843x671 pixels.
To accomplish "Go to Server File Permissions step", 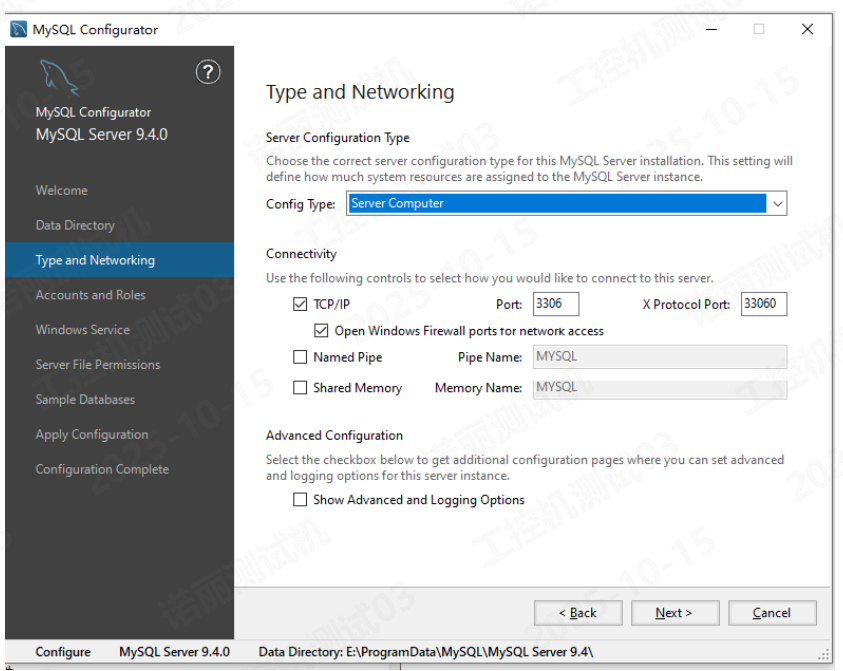I will [x=98, y=365].
